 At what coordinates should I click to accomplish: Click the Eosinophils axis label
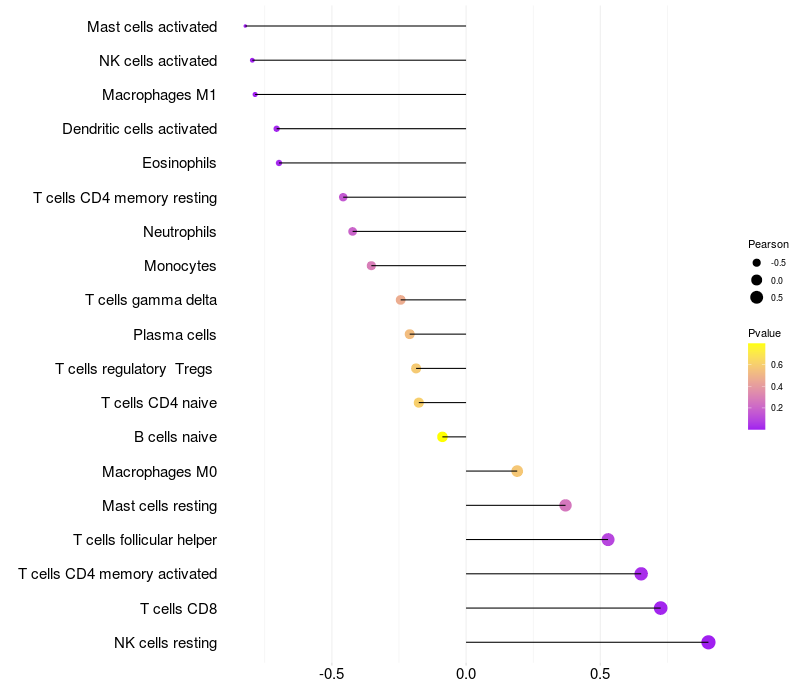click(x=179, y=163)
